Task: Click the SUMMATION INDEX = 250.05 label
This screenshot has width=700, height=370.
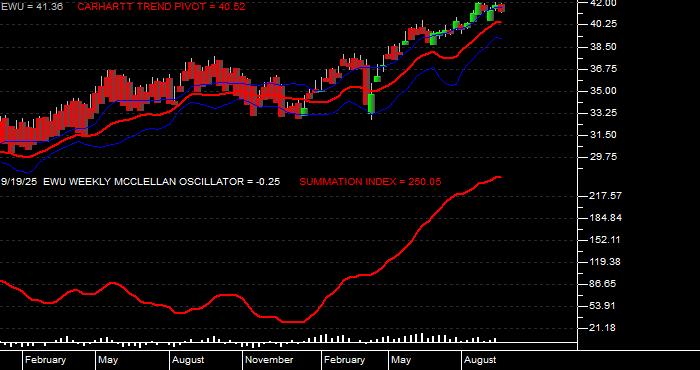Action: coord(370,182)
